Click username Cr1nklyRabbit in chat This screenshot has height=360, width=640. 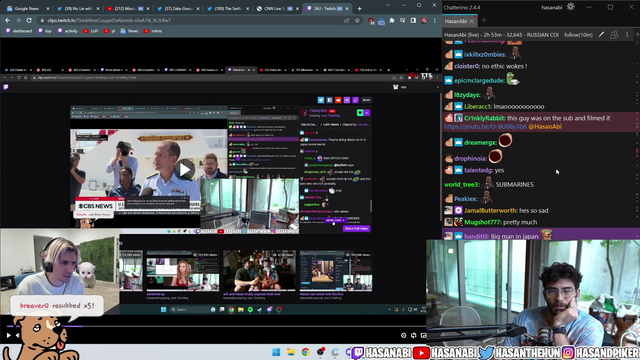pos(484,118)
